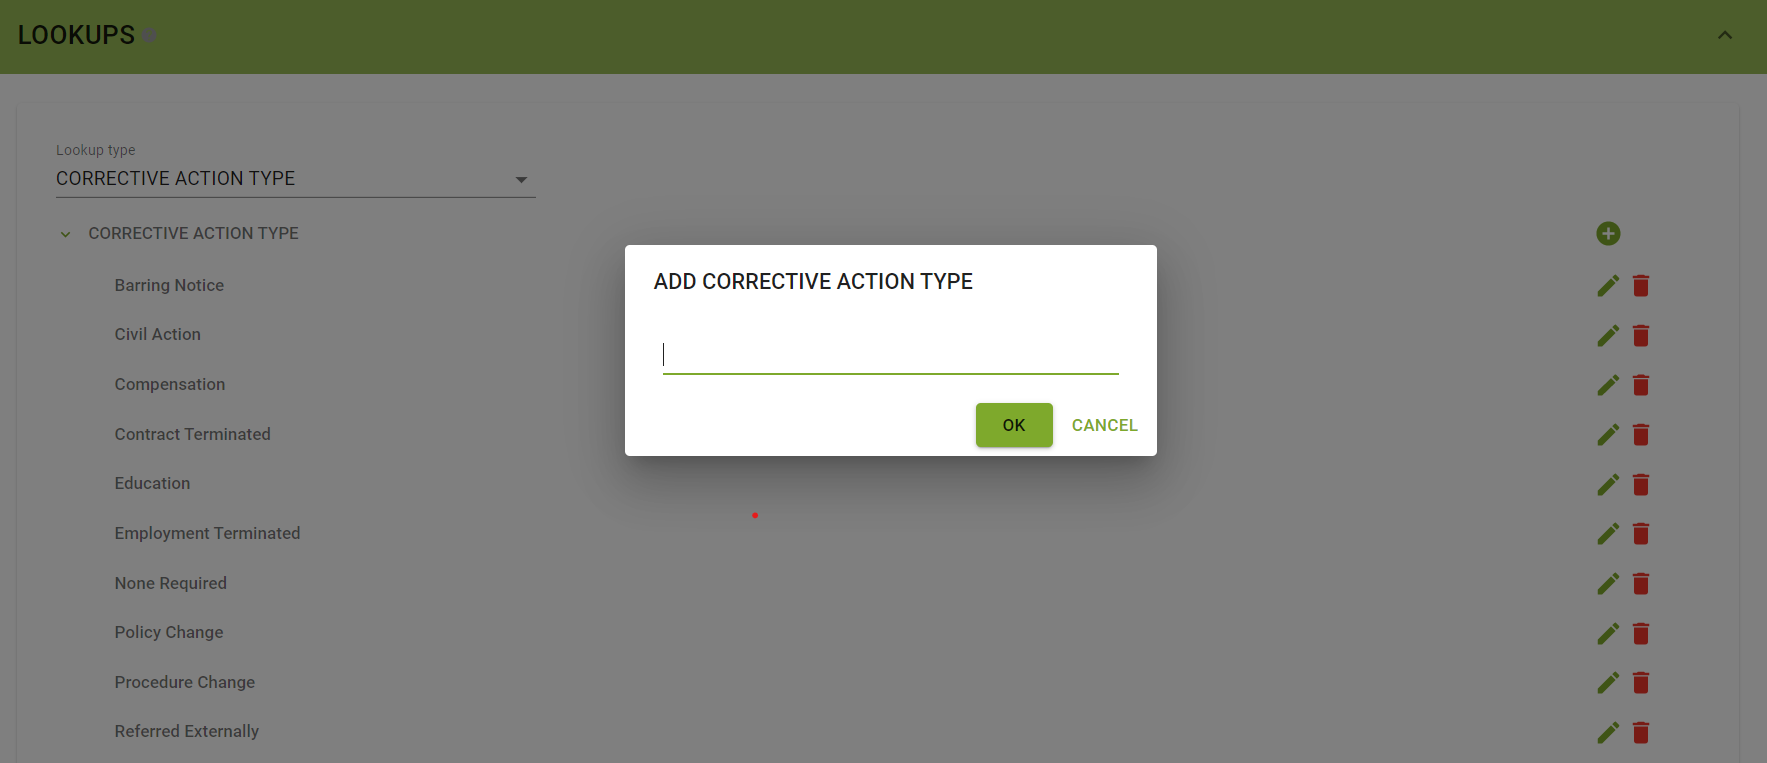Delete the Policy Change entry
This screenshot has width=1767, height=763.
coord(1641,634)
